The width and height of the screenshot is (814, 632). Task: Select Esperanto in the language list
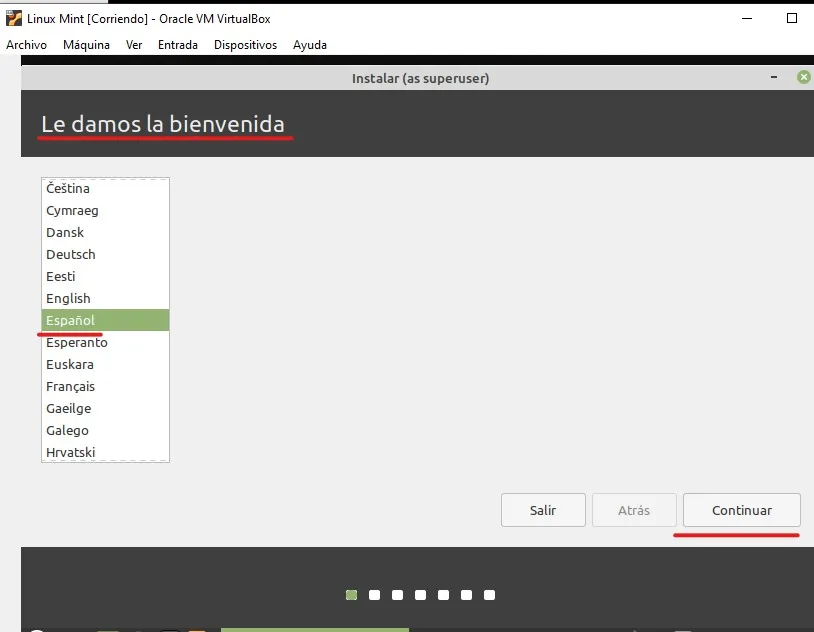point(77,342)
